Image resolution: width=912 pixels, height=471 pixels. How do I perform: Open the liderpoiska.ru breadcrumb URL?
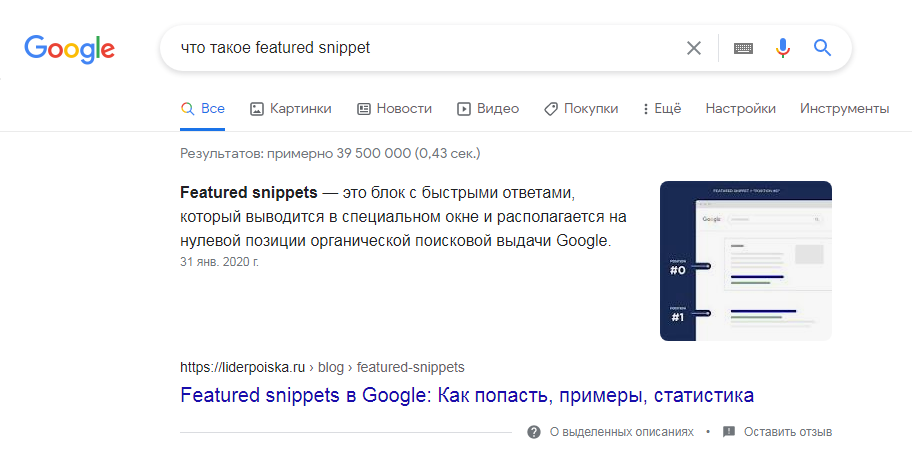pyautogui.click(x=322, y=367)
